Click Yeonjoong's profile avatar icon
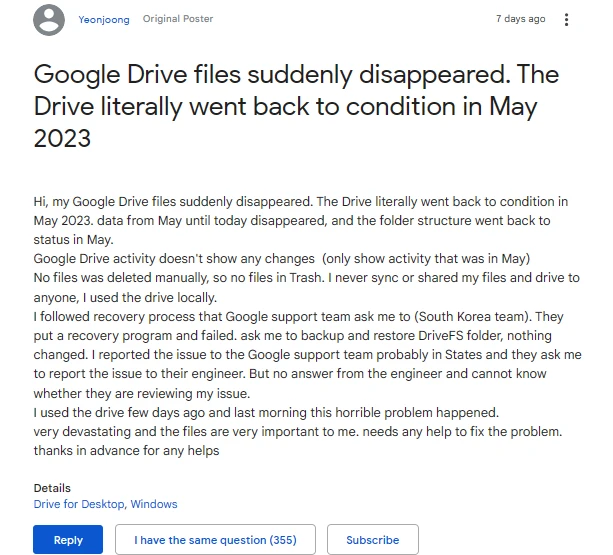 [48, 20]
